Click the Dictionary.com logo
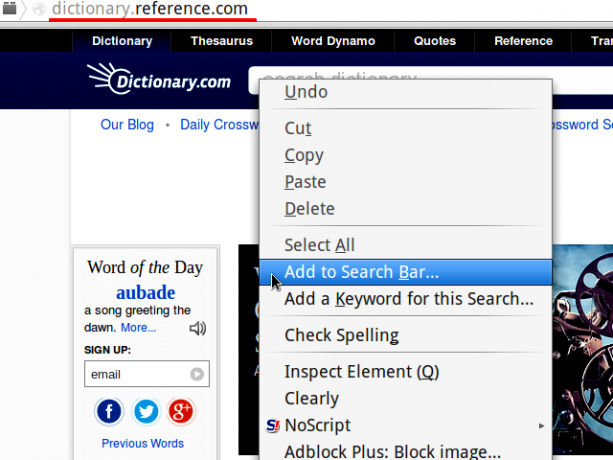The width and height of the screenshot is (613, 460). tap(159, 79)
